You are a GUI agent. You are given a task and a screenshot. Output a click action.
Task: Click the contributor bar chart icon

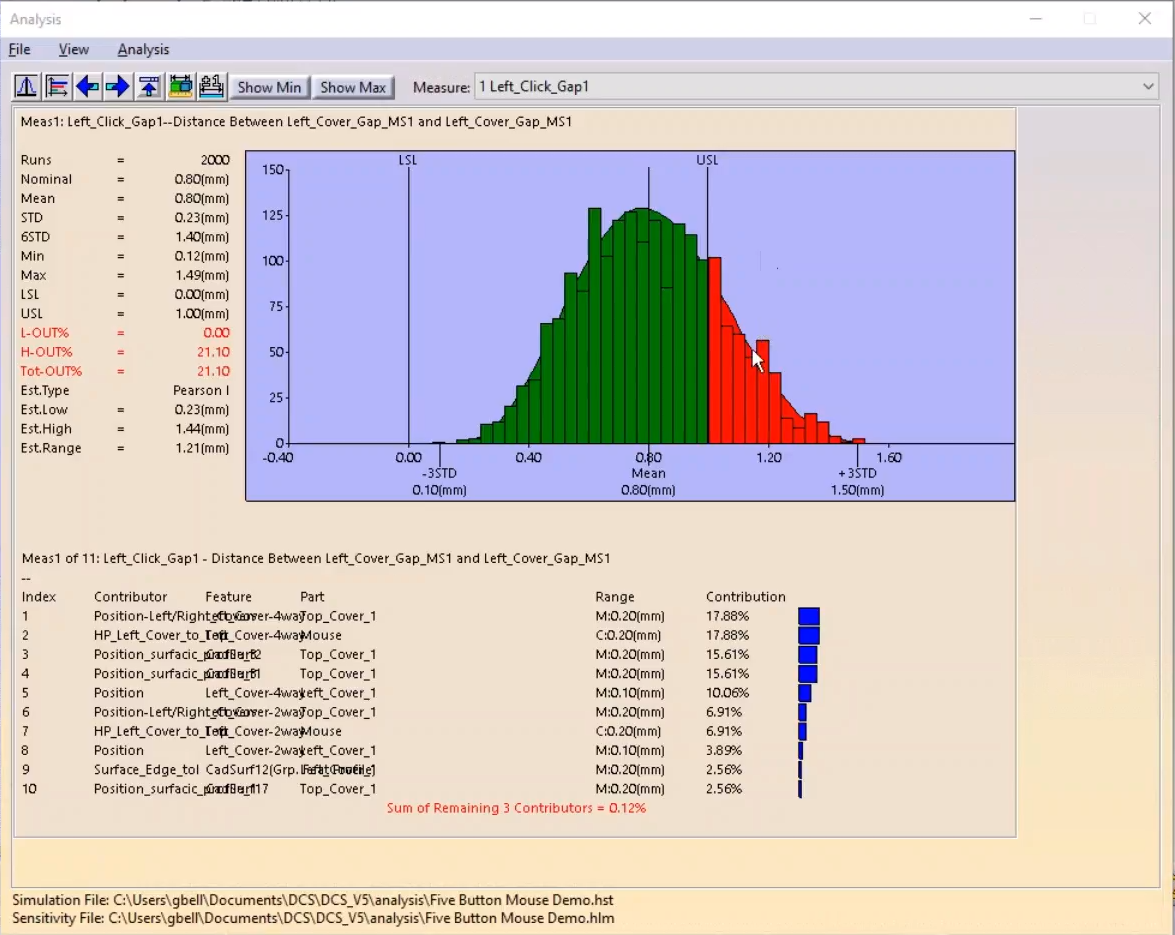pos(57,87)
